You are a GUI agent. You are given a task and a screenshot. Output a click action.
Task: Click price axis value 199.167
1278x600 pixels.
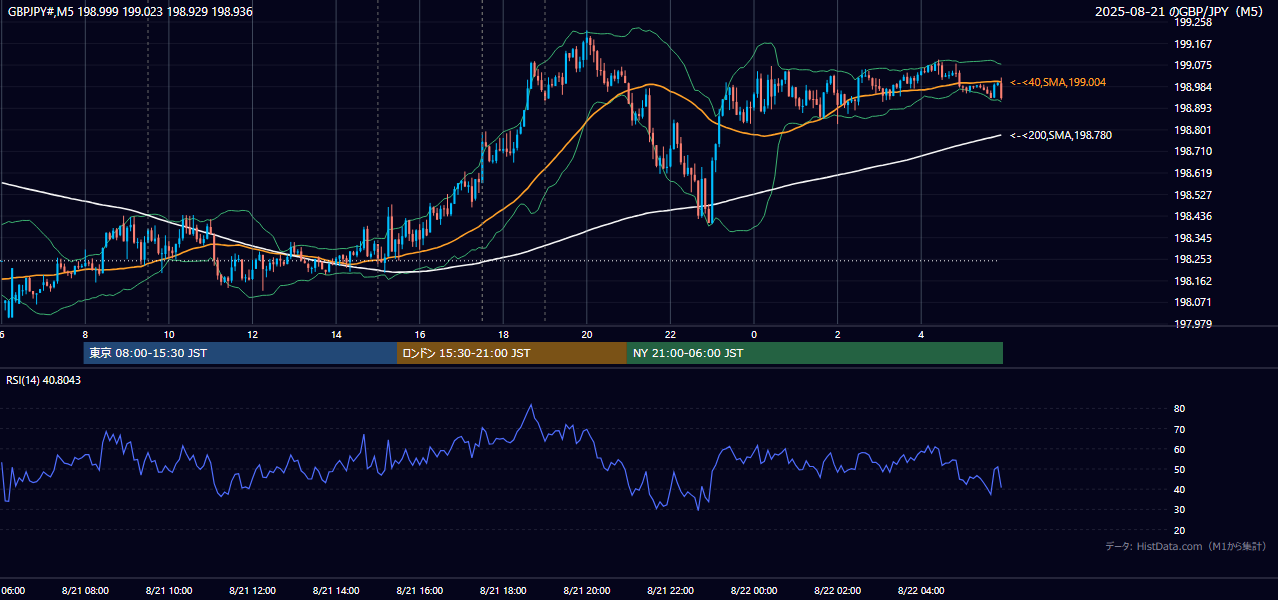pyautogui.click(x=1193, y=44)
